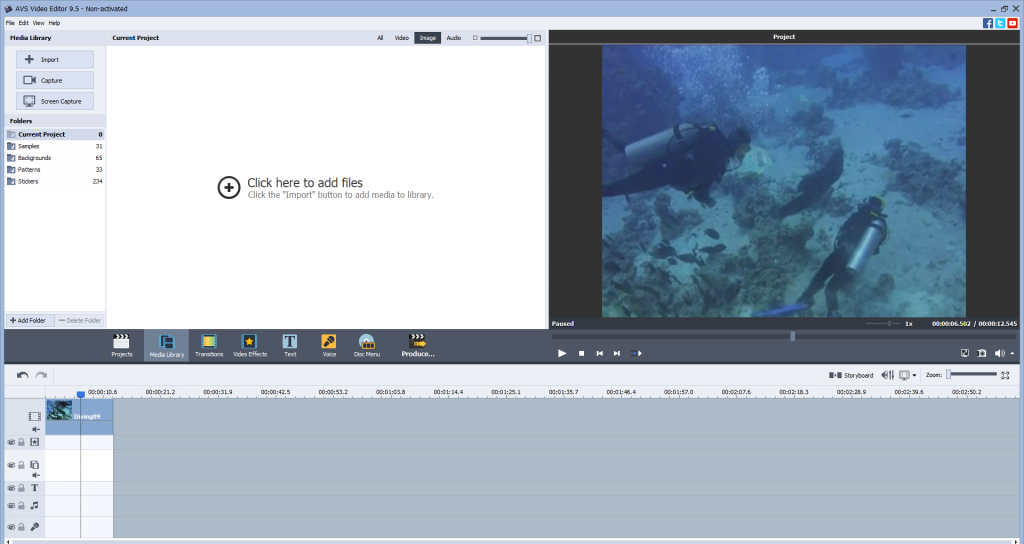Click the Audio Mixer icon beside Storyboard
Image resolution: width=1024 pixels, height=544 pixels.
pyautogui.click(x=886, y=375)
